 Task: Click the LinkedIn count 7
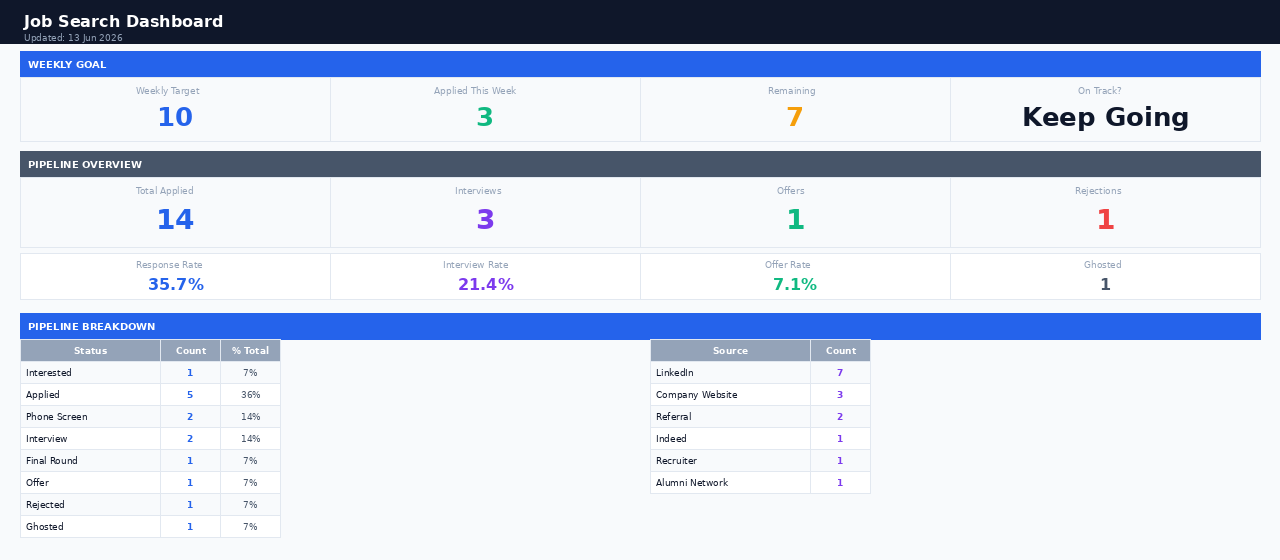pyautogui.click(x=840, y=372)
